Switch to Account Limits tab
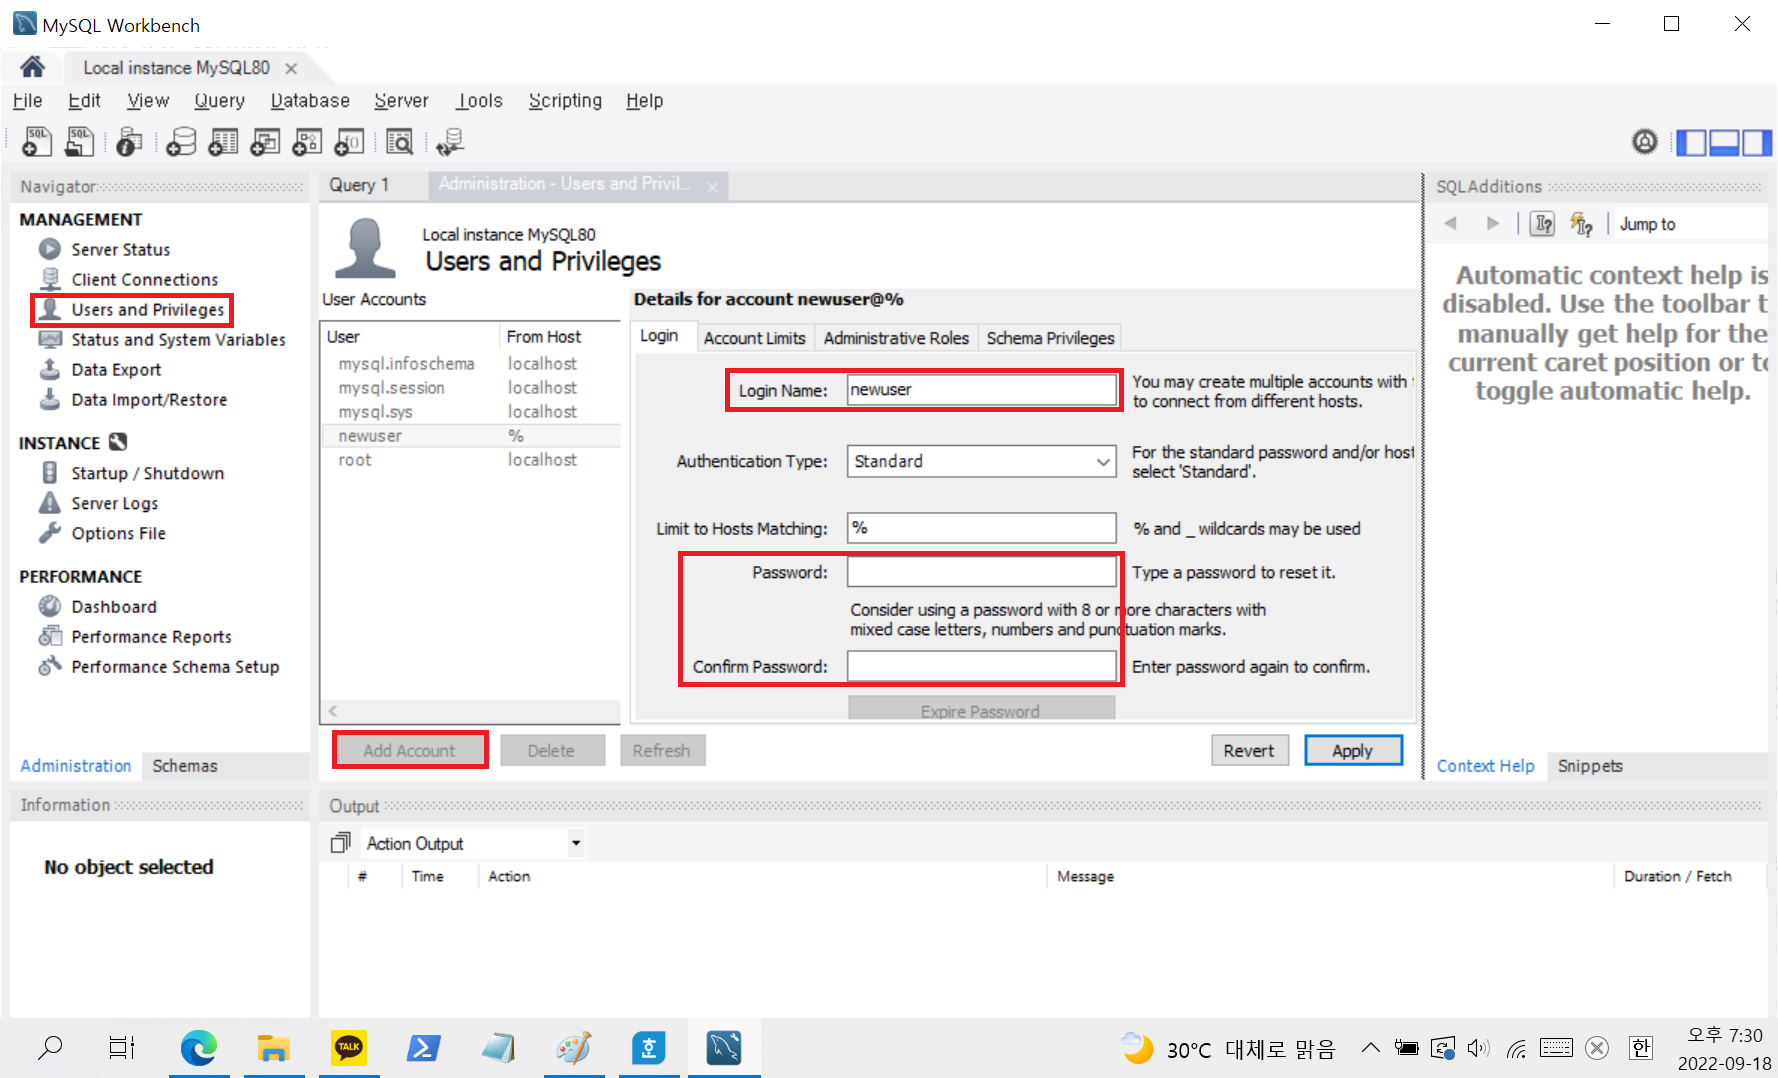Screen dimensions: 1778x1078 click(x=754, y=338)
